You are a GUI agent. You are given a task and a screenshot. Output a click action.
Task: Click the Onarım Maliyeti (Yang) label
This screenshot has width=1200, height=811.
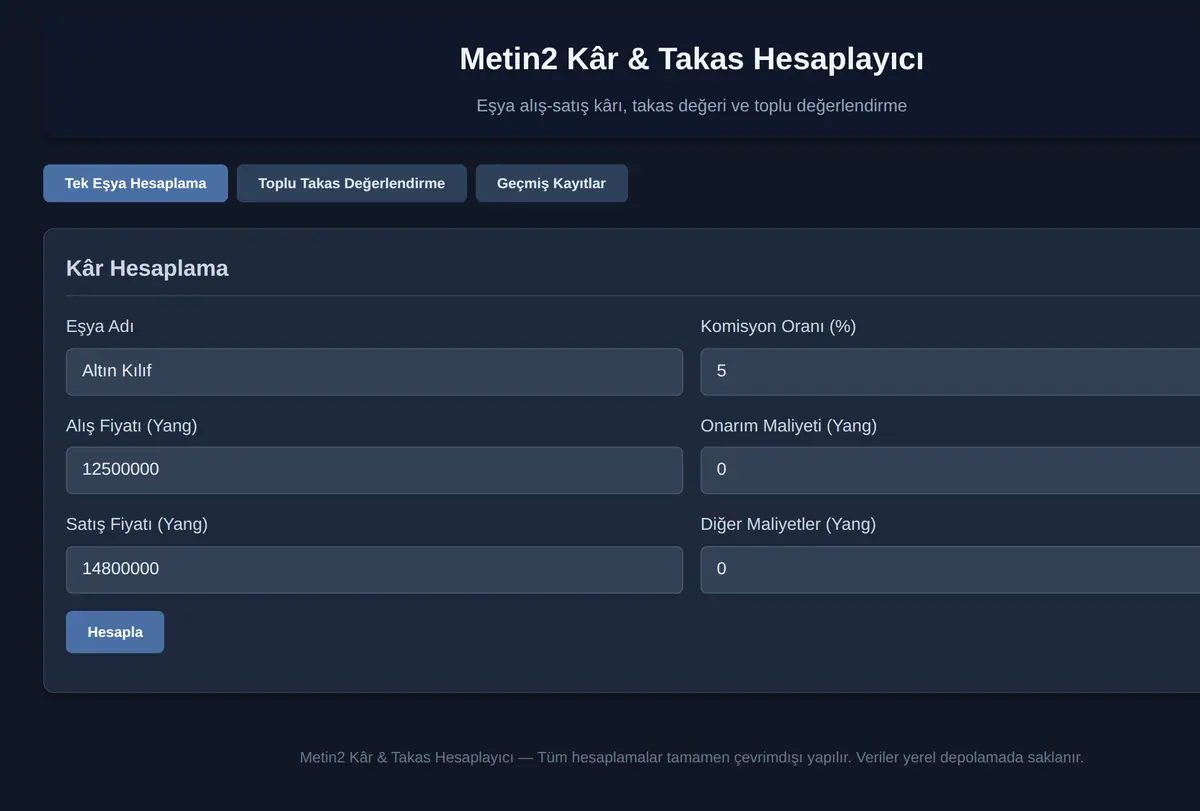pos(788,426)
